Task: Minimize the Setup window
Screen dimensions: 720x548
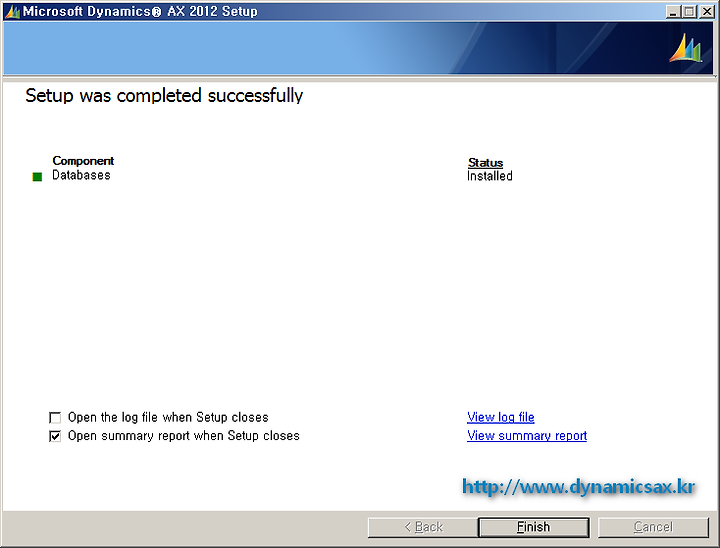Action: pyautogui.click(x=673, y=12)
